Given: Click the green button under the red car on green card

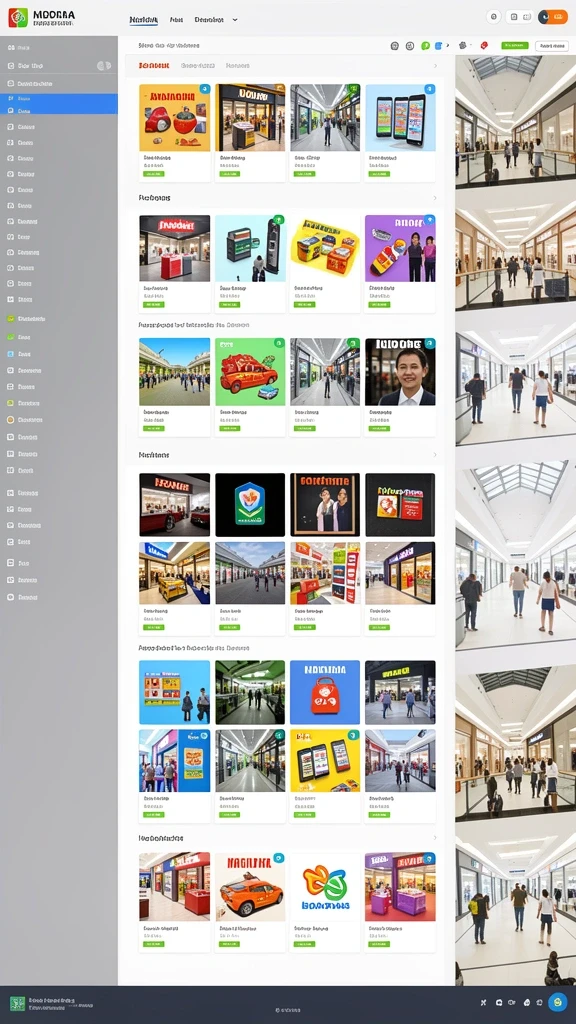Looking at the screenshot, I should [229, 428].
